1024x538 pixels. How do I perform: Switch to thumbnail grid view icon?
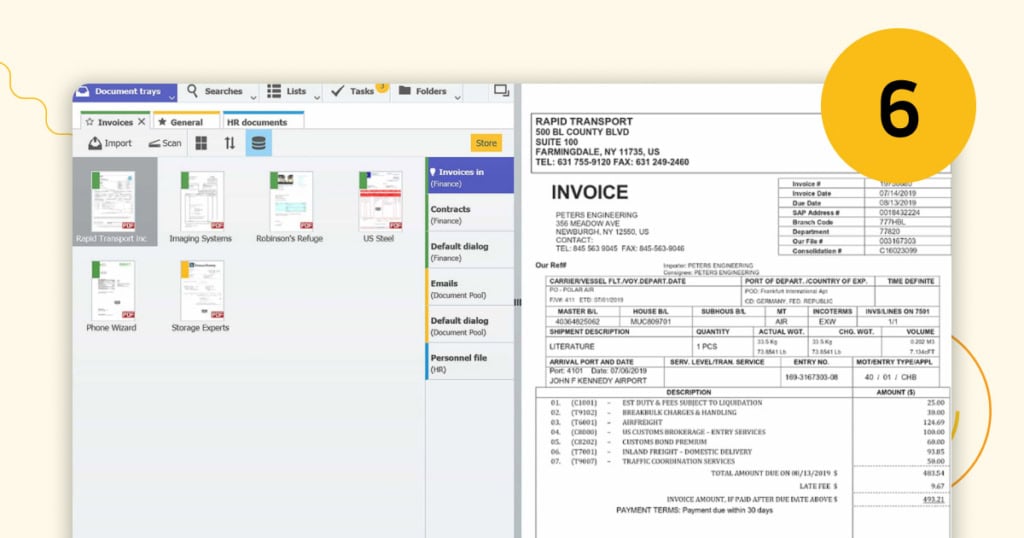click(201, 143)
